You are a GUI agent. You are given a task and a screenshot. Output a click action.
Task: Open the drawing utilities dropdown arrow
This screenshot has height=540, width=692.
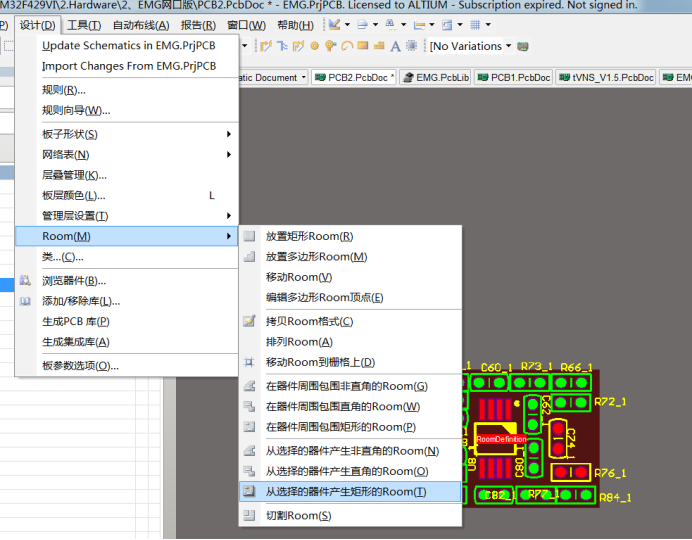coord(347,25)
